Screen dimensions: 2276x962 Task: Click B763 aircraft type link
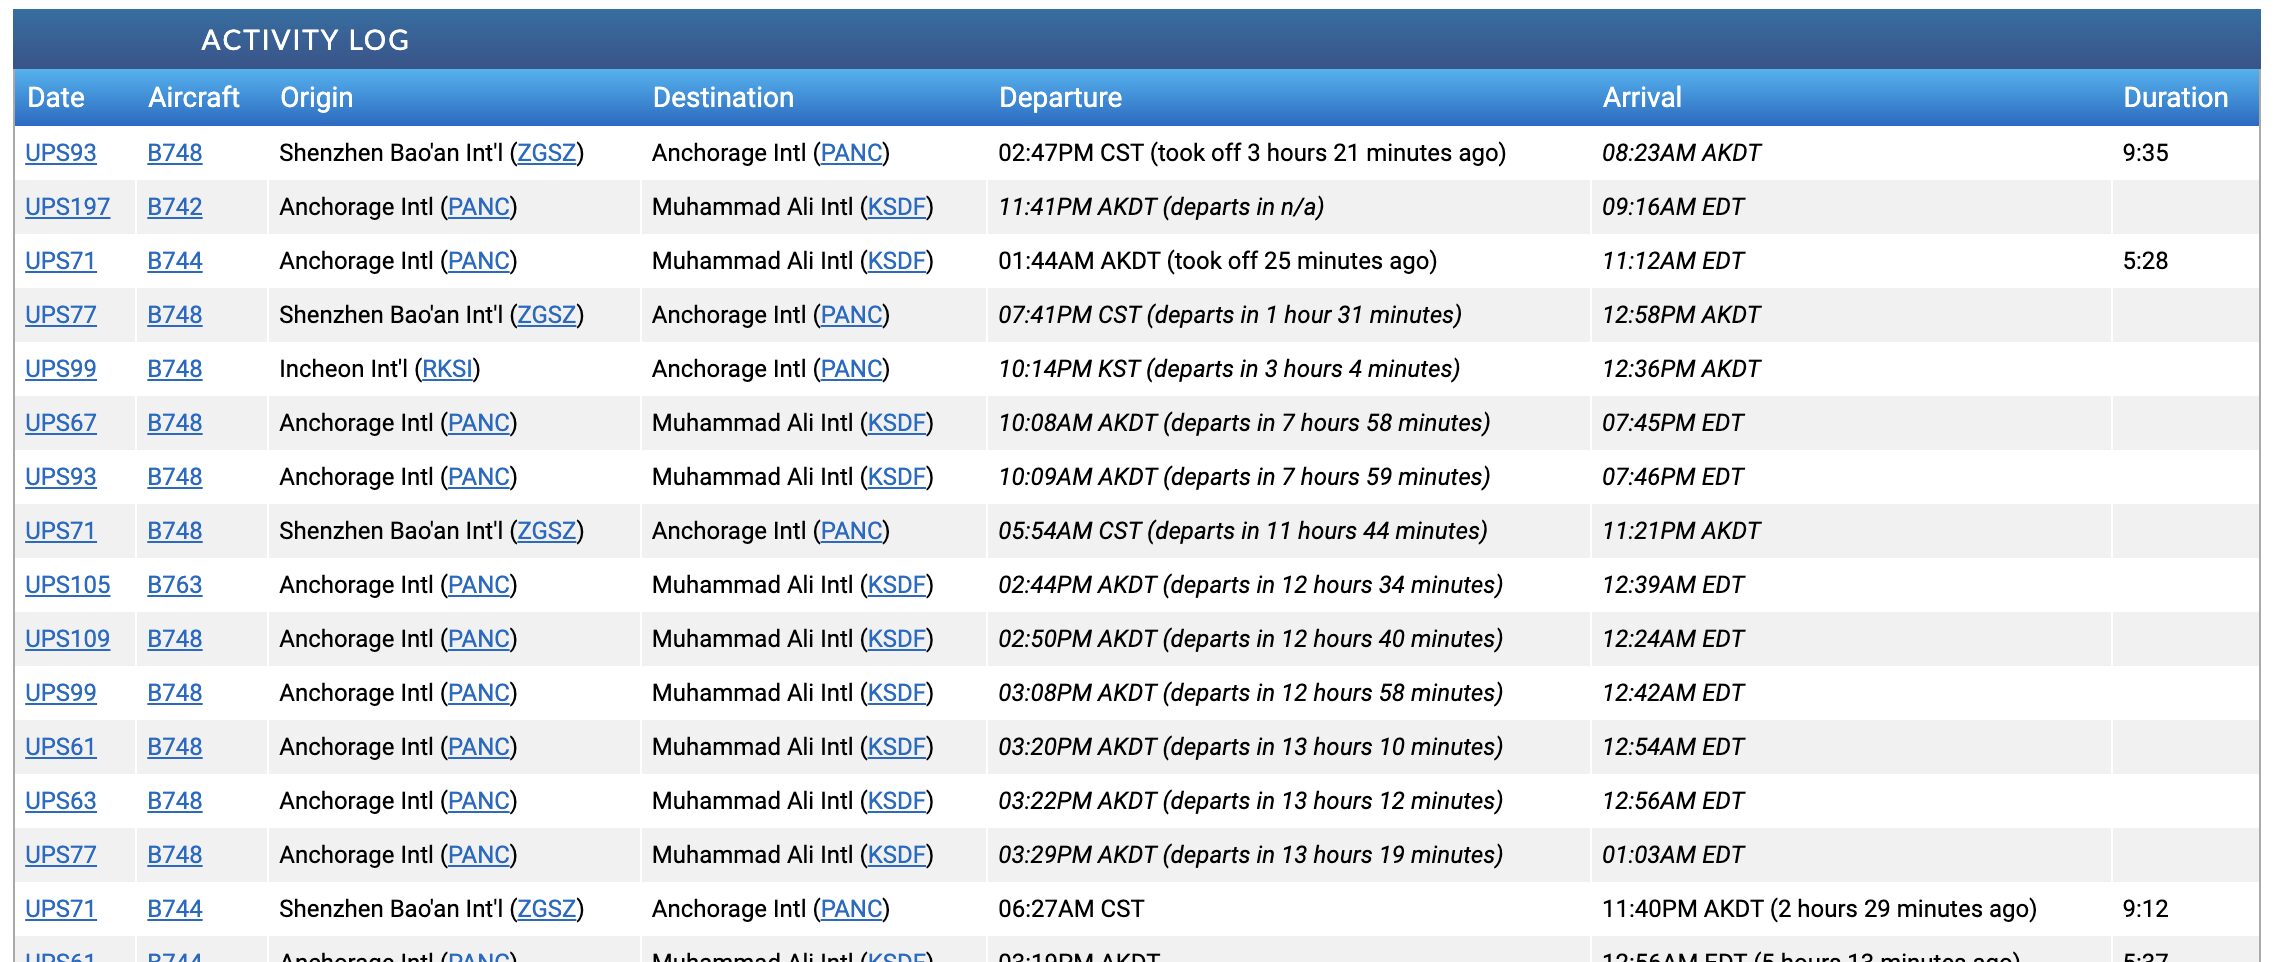[x=174, y=585]
